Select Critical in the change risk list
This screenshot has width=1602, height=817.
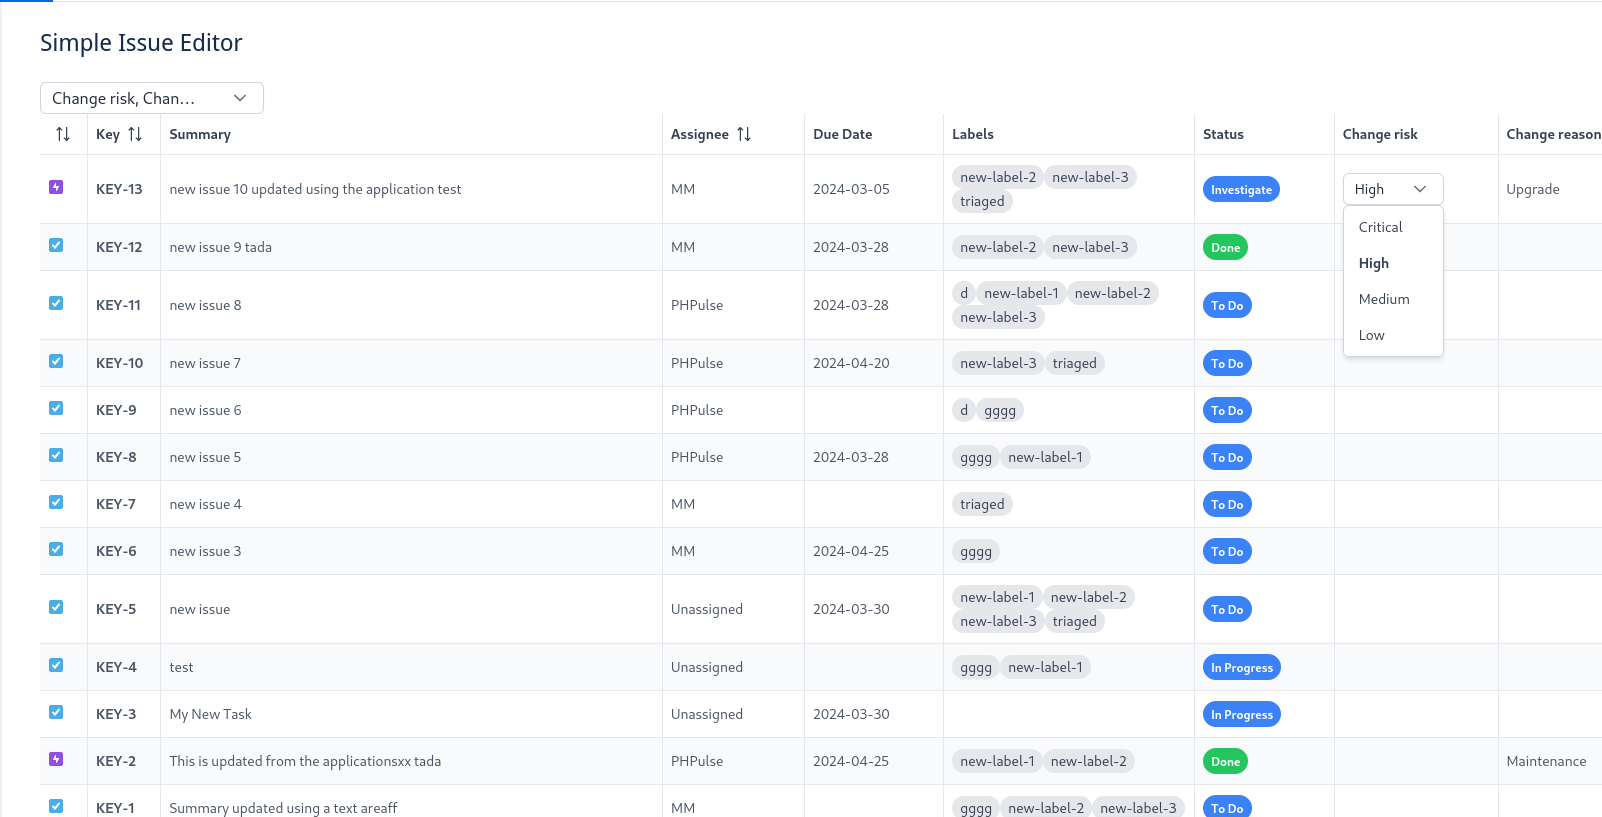[x=1393, y=227]
